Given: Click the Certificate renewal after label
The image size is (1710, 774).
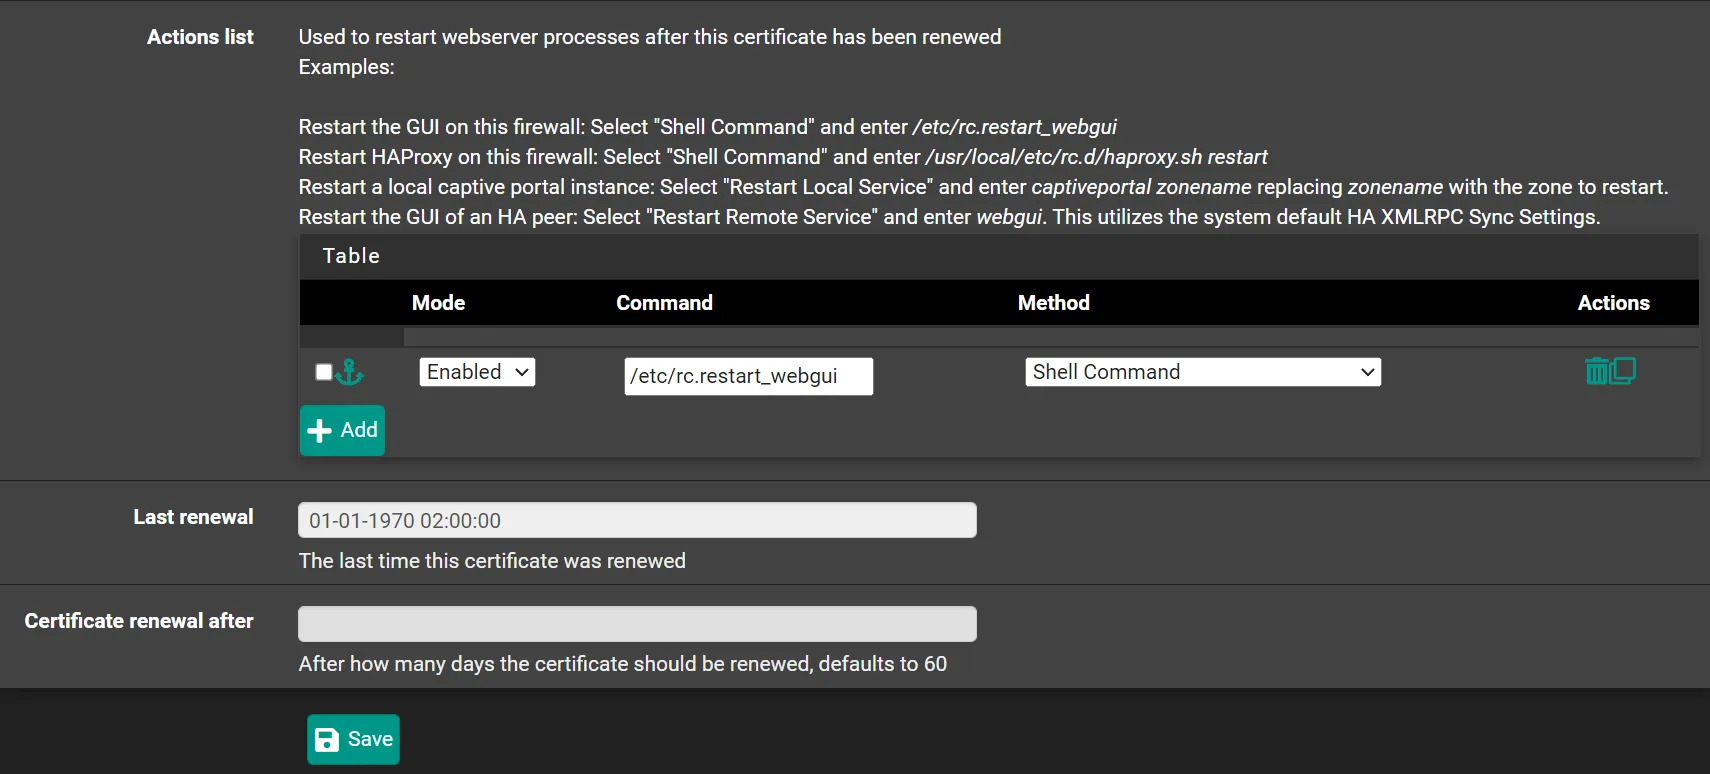Looking at the screenshot, I should [139, 621].
